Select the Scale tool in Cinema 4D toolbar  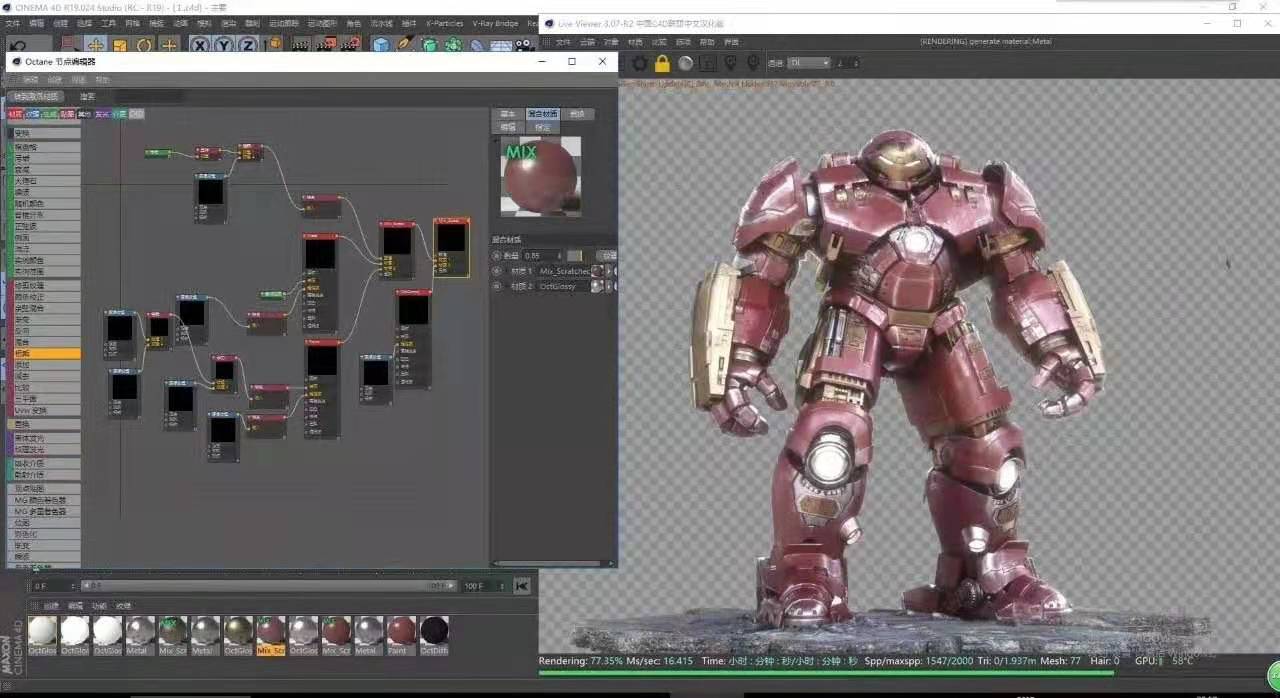[x=120, y=45]
